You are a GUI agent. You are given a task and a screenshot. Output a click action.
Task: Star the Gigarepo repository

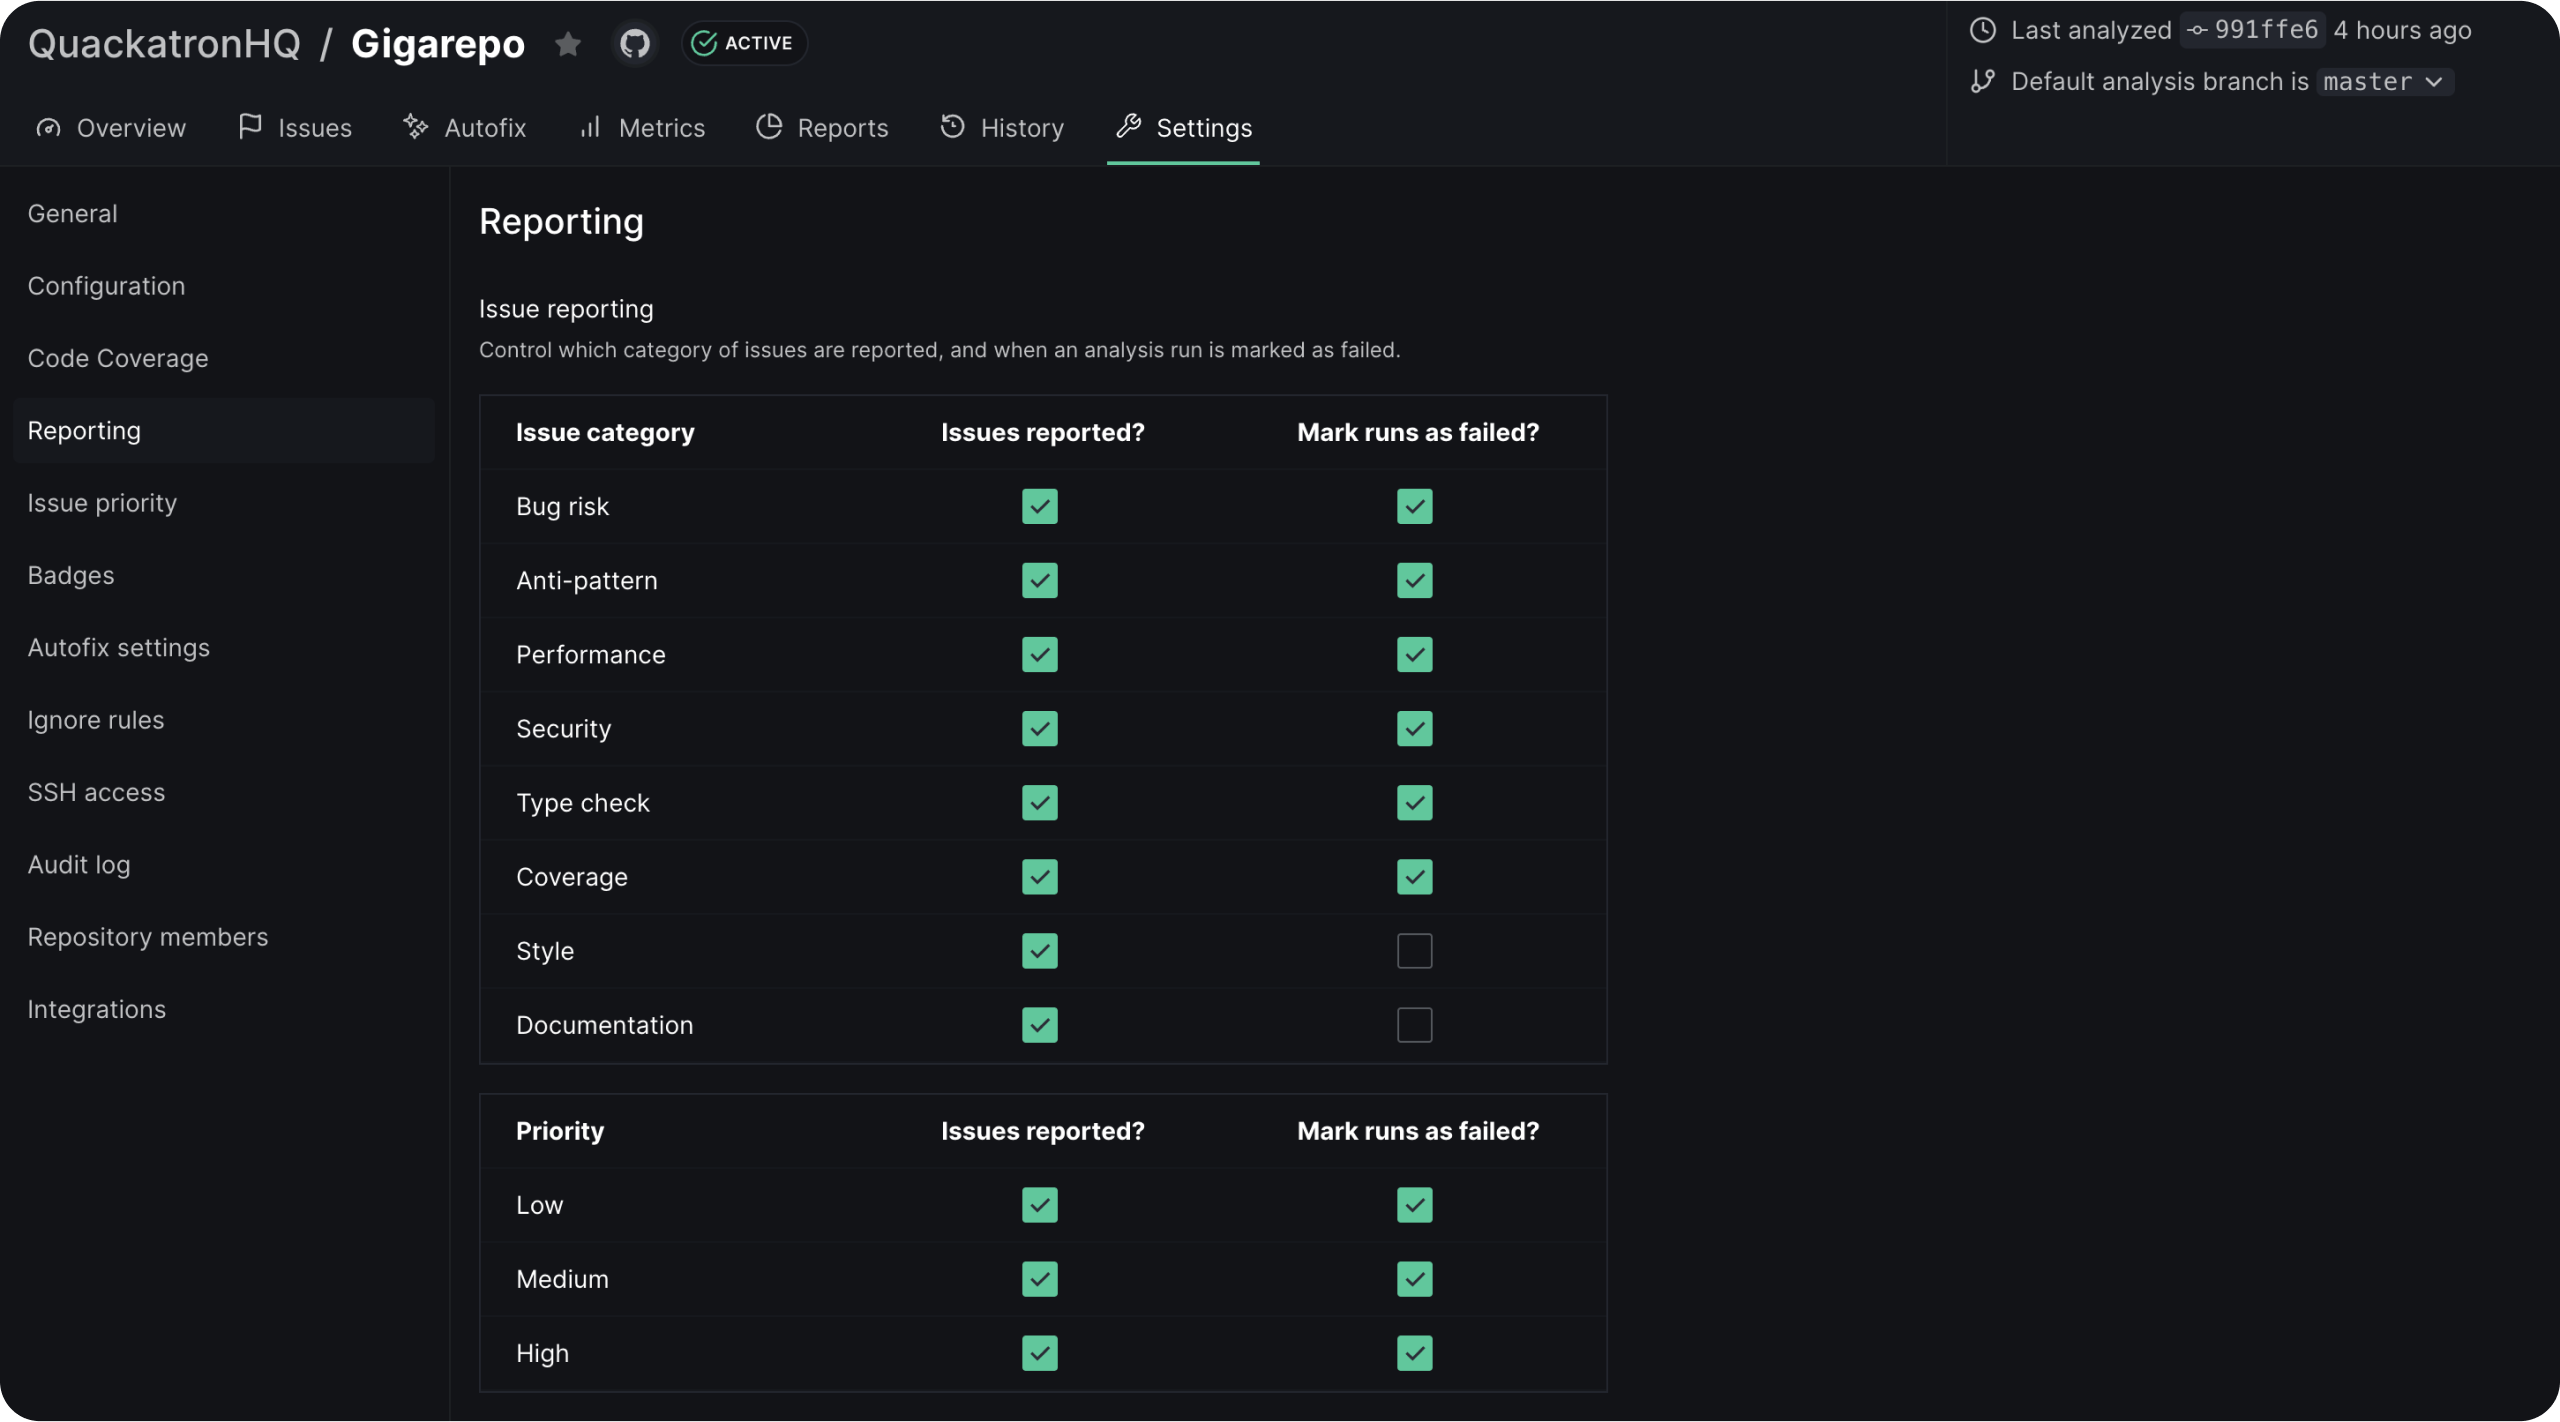(568, 43)
